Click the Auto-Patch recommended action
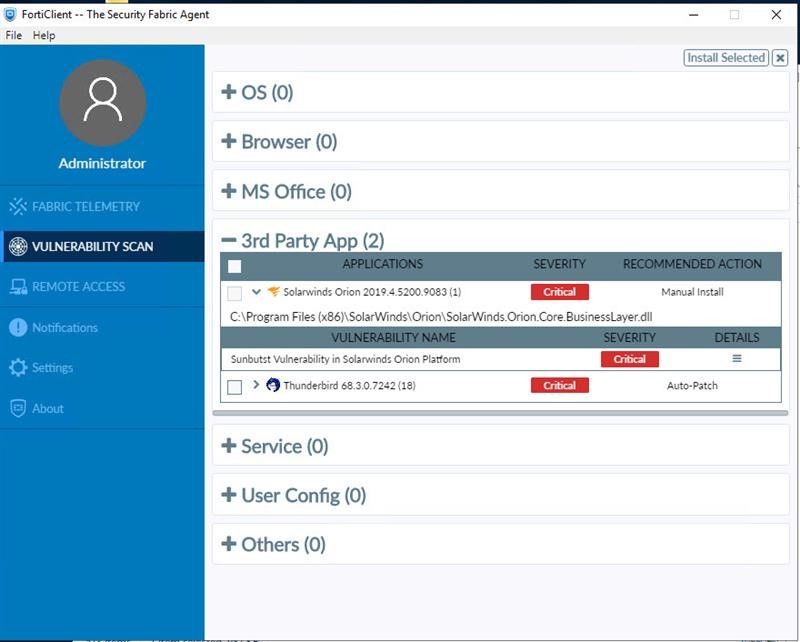The height and width of the screenshot is (642, 800). point(692,386)
